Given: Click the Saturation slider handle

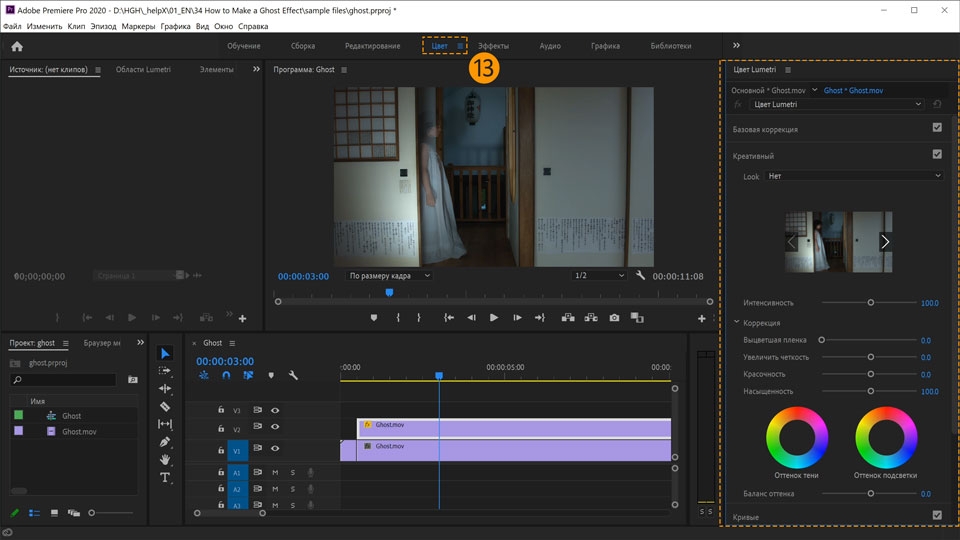Looking at the screenshot, I should [x=871, y=391].
